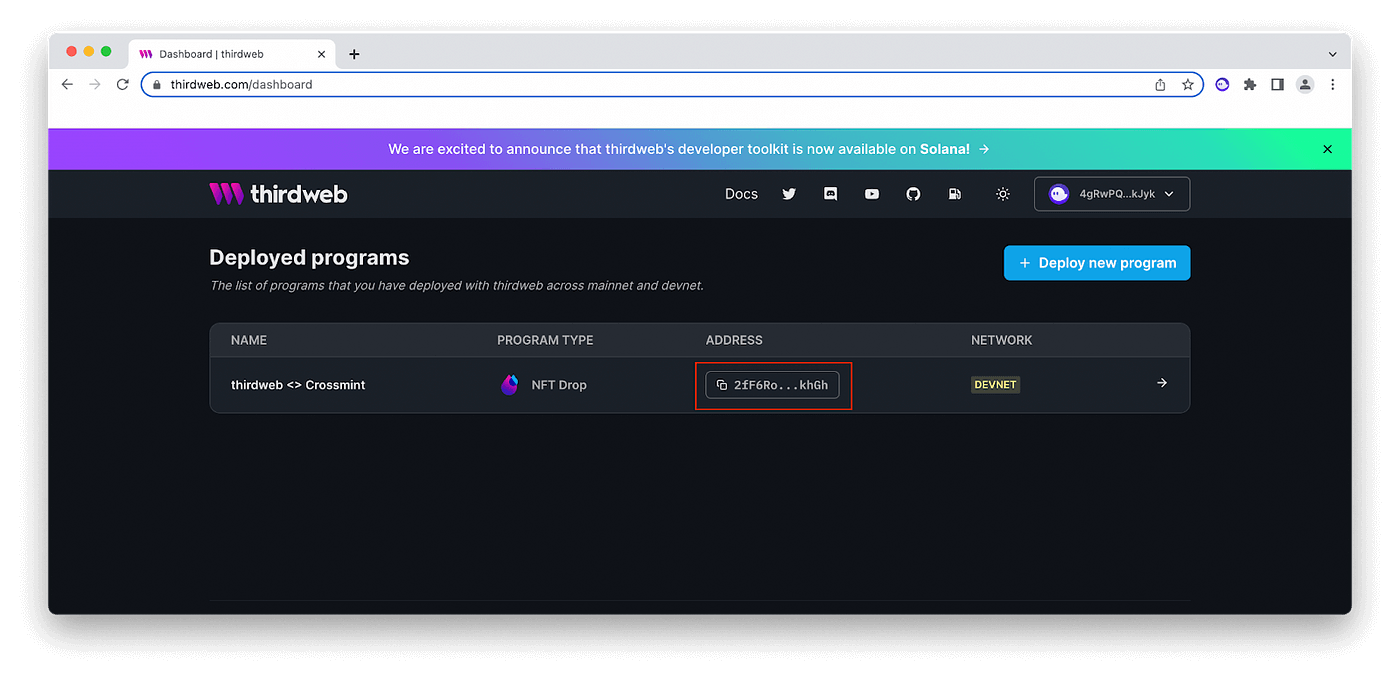The height and width of the screenshot is (678, 1400).
Task: Open the Solana announcement banner link
Action: (x=689, y=149)
